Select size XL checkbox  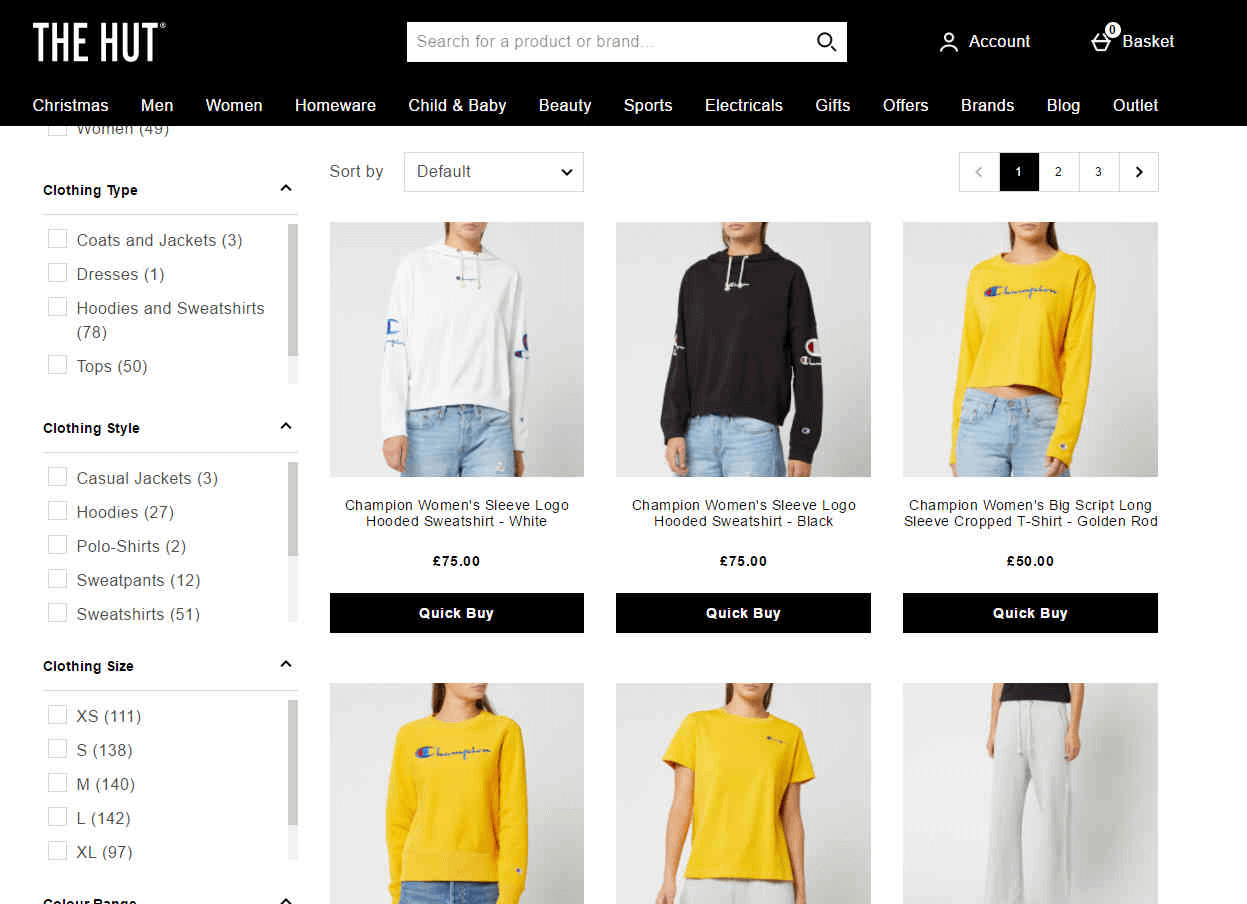tap(58, 851)
